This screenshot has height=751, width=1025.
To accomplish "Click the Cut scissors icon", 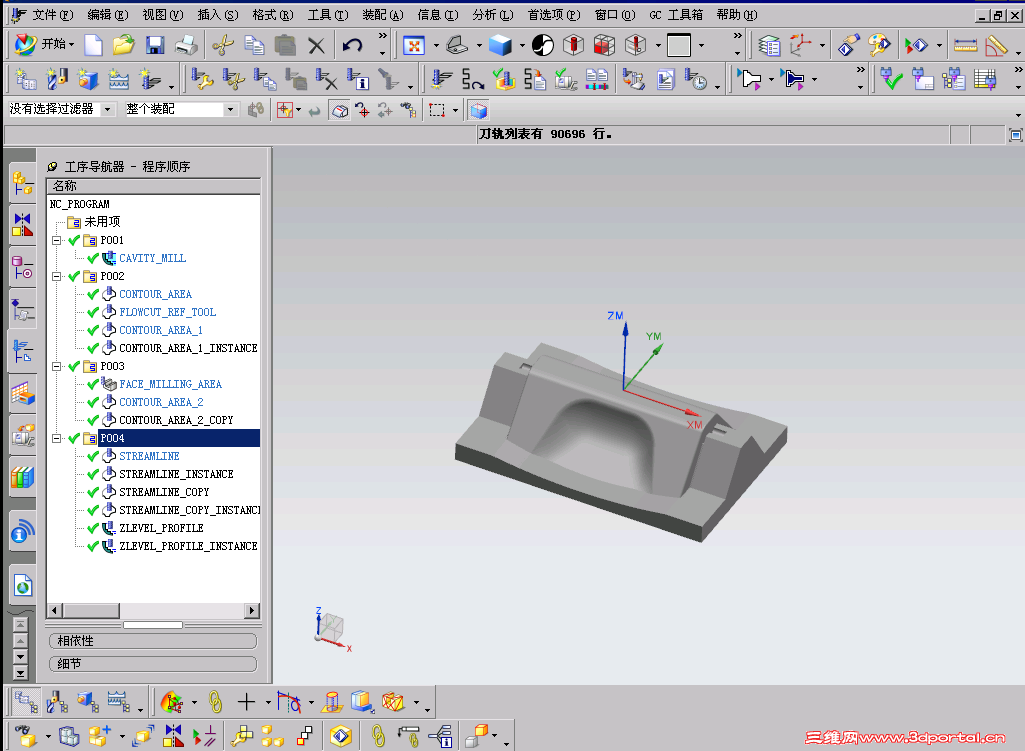I will click(223, 45).
